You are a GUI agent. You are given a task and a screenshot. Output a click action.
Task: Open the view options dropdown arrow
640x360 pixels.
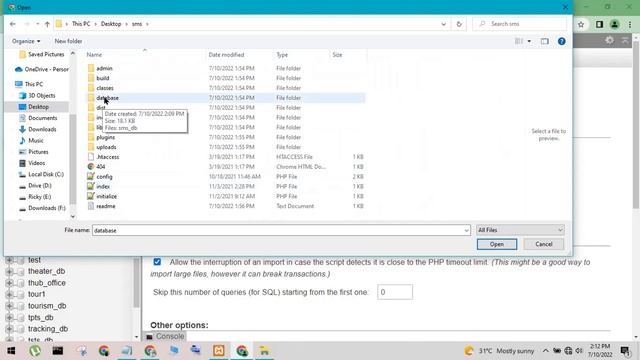[x=529, y=41]
